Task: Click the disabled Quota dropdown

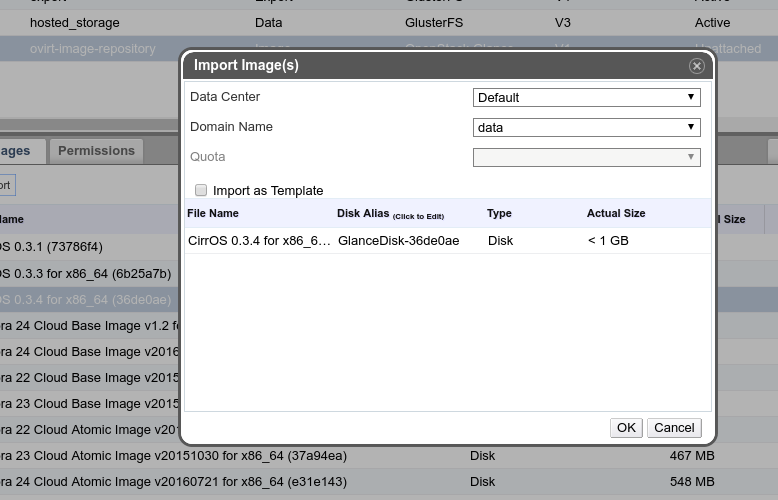Action: point(586,157)
